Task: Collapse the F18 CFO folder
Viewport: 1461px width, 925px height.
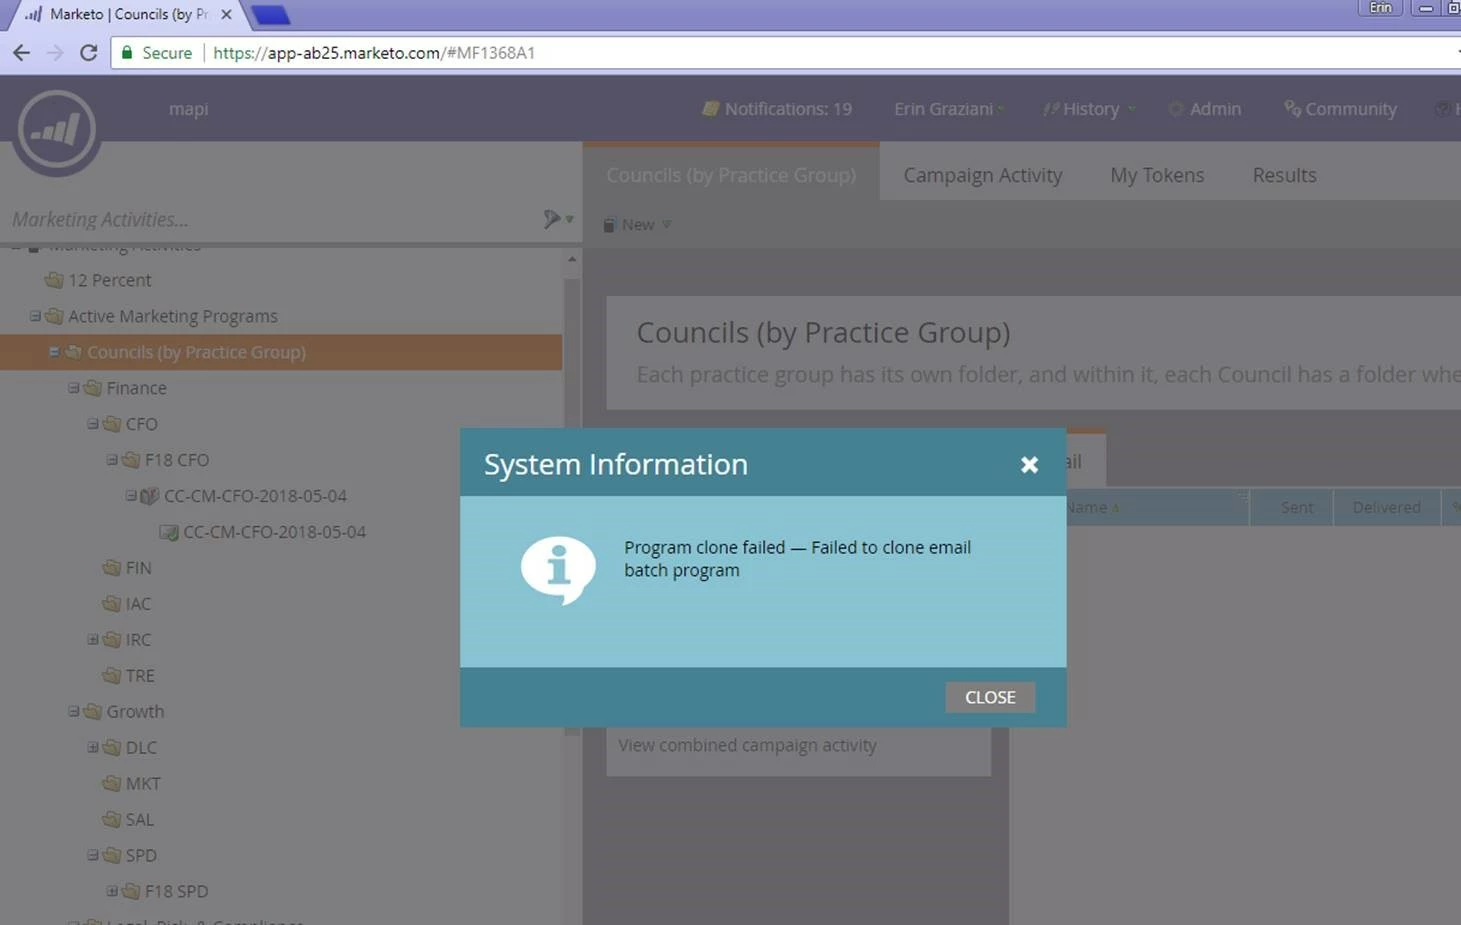Action: [111, 460]
